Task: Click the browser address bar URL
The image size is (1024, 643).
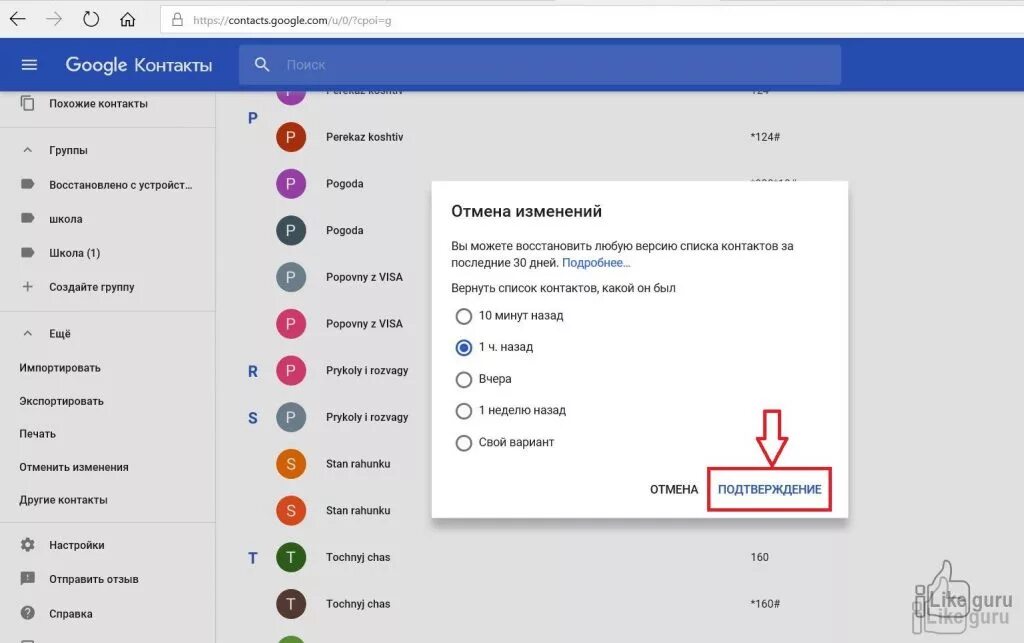Action: pos(292,20)
